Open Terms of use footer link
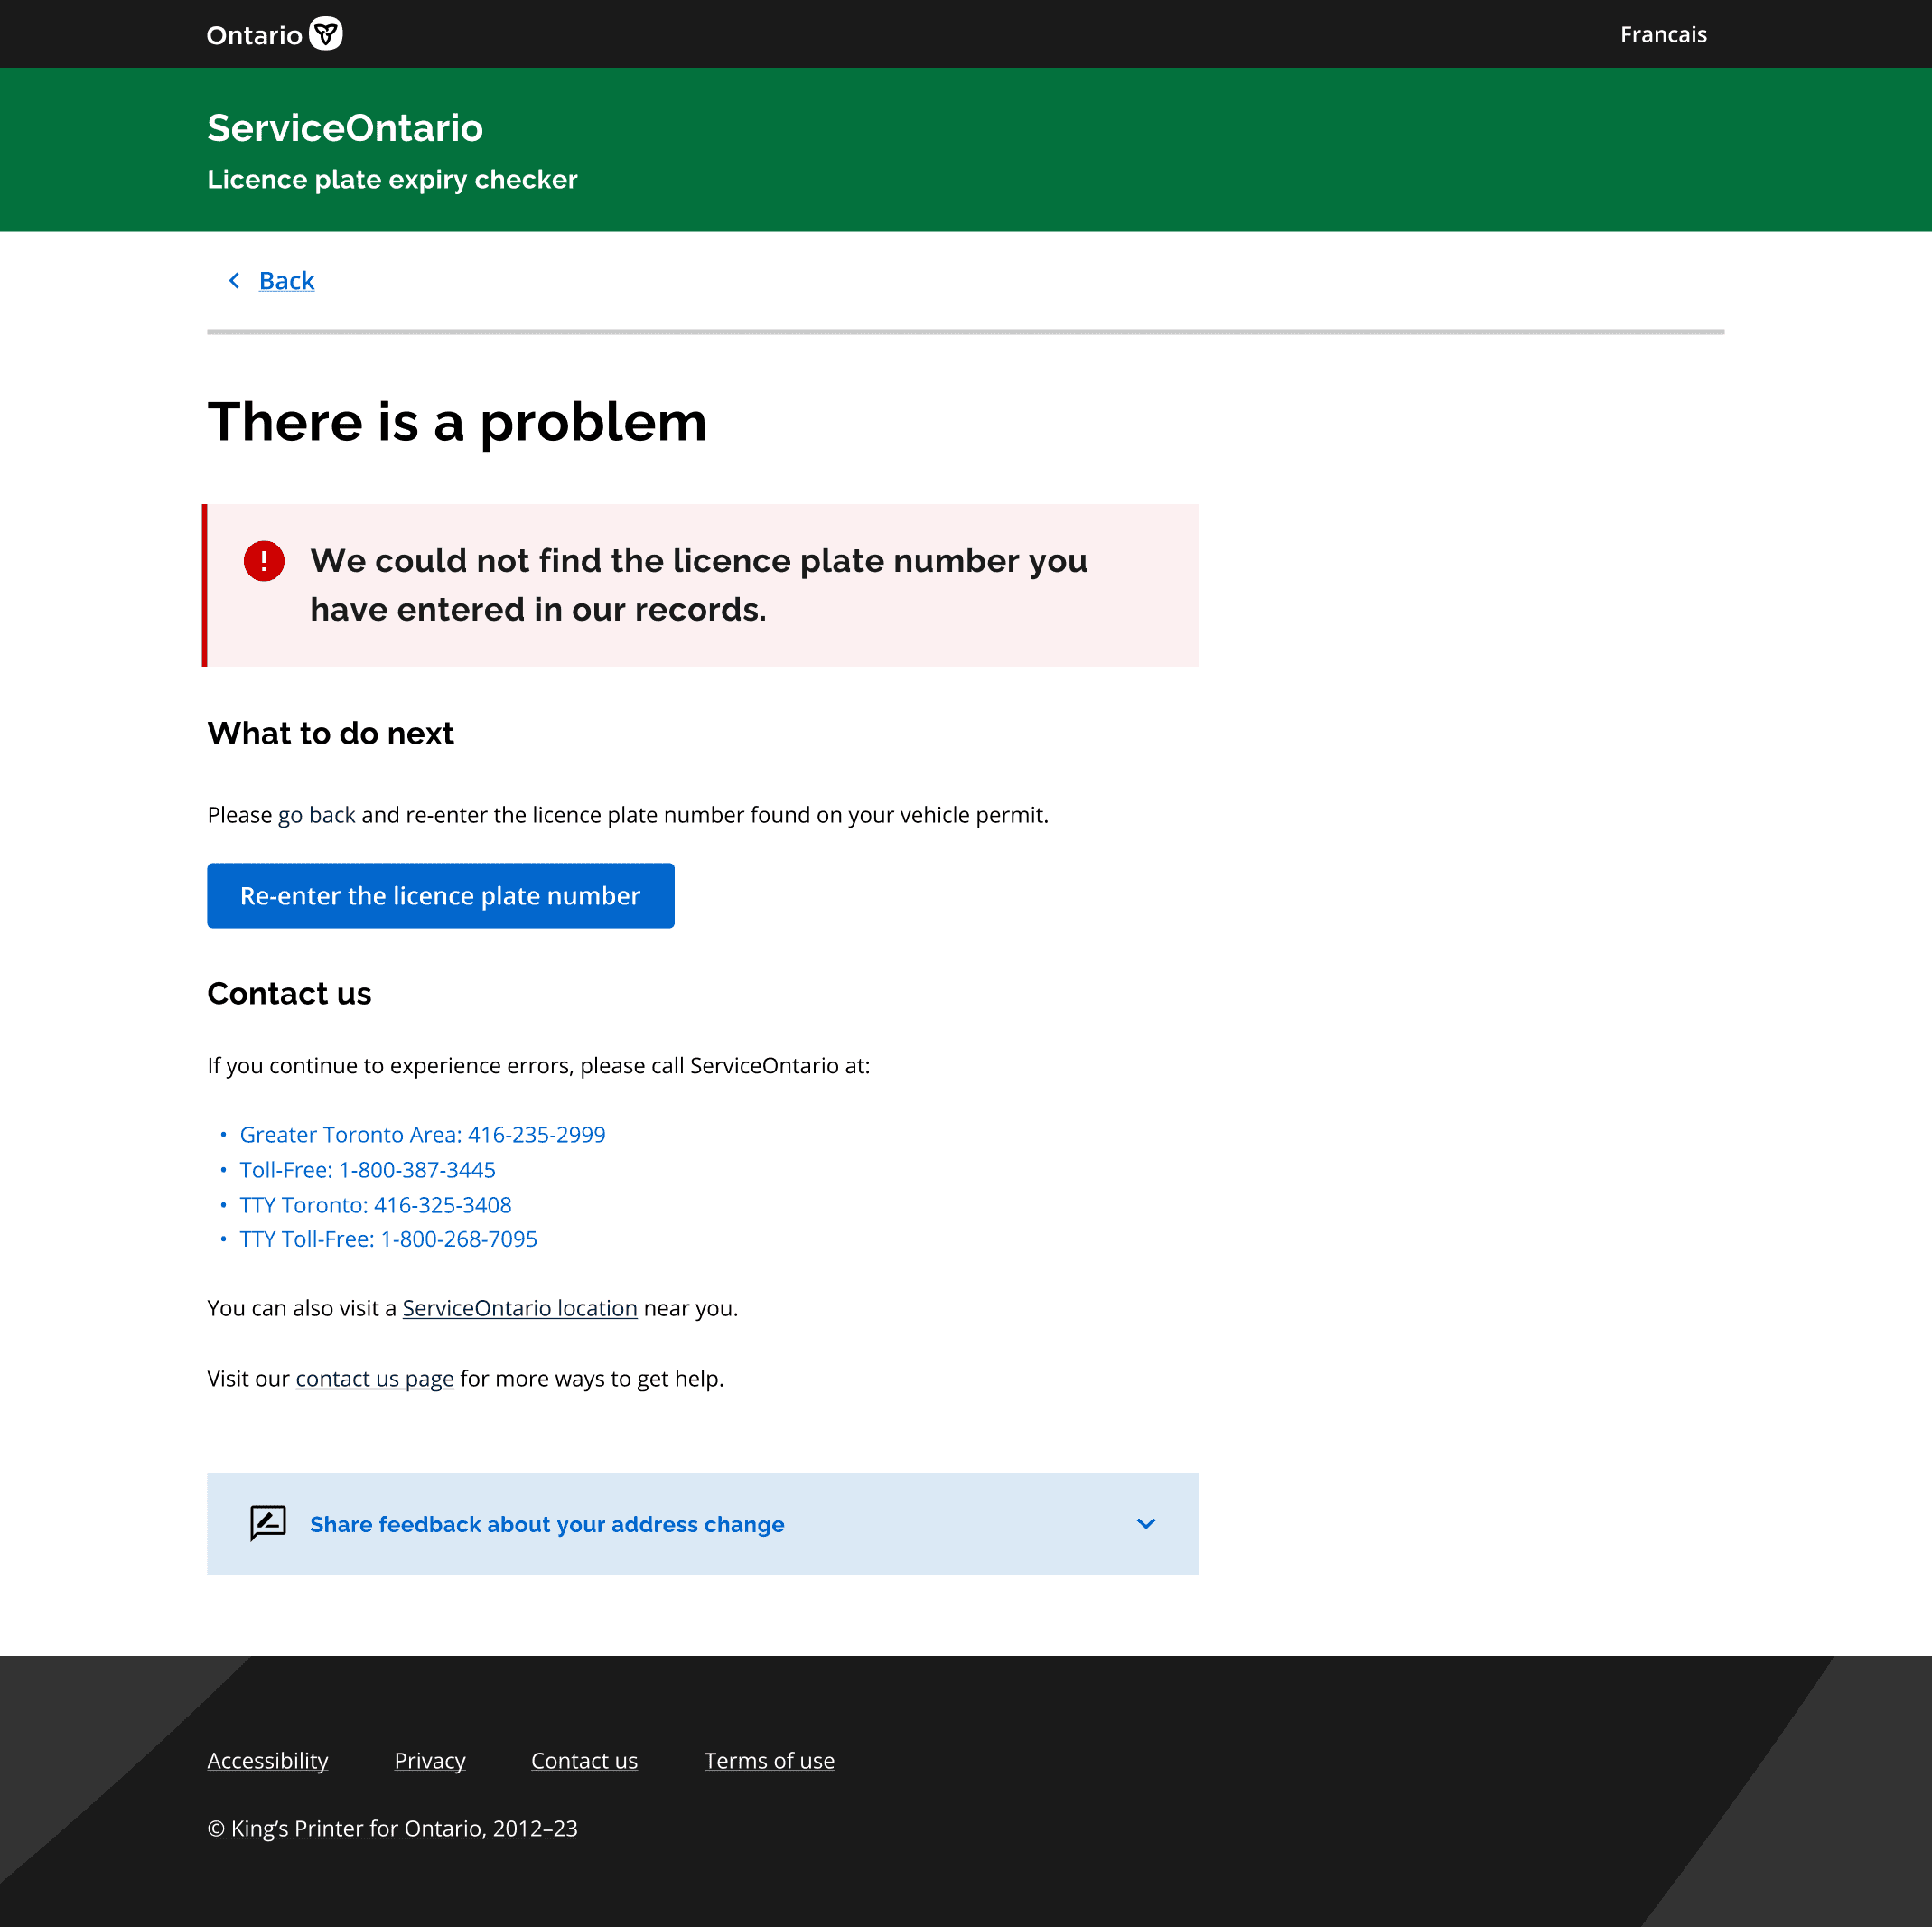 click(768, 1760)
